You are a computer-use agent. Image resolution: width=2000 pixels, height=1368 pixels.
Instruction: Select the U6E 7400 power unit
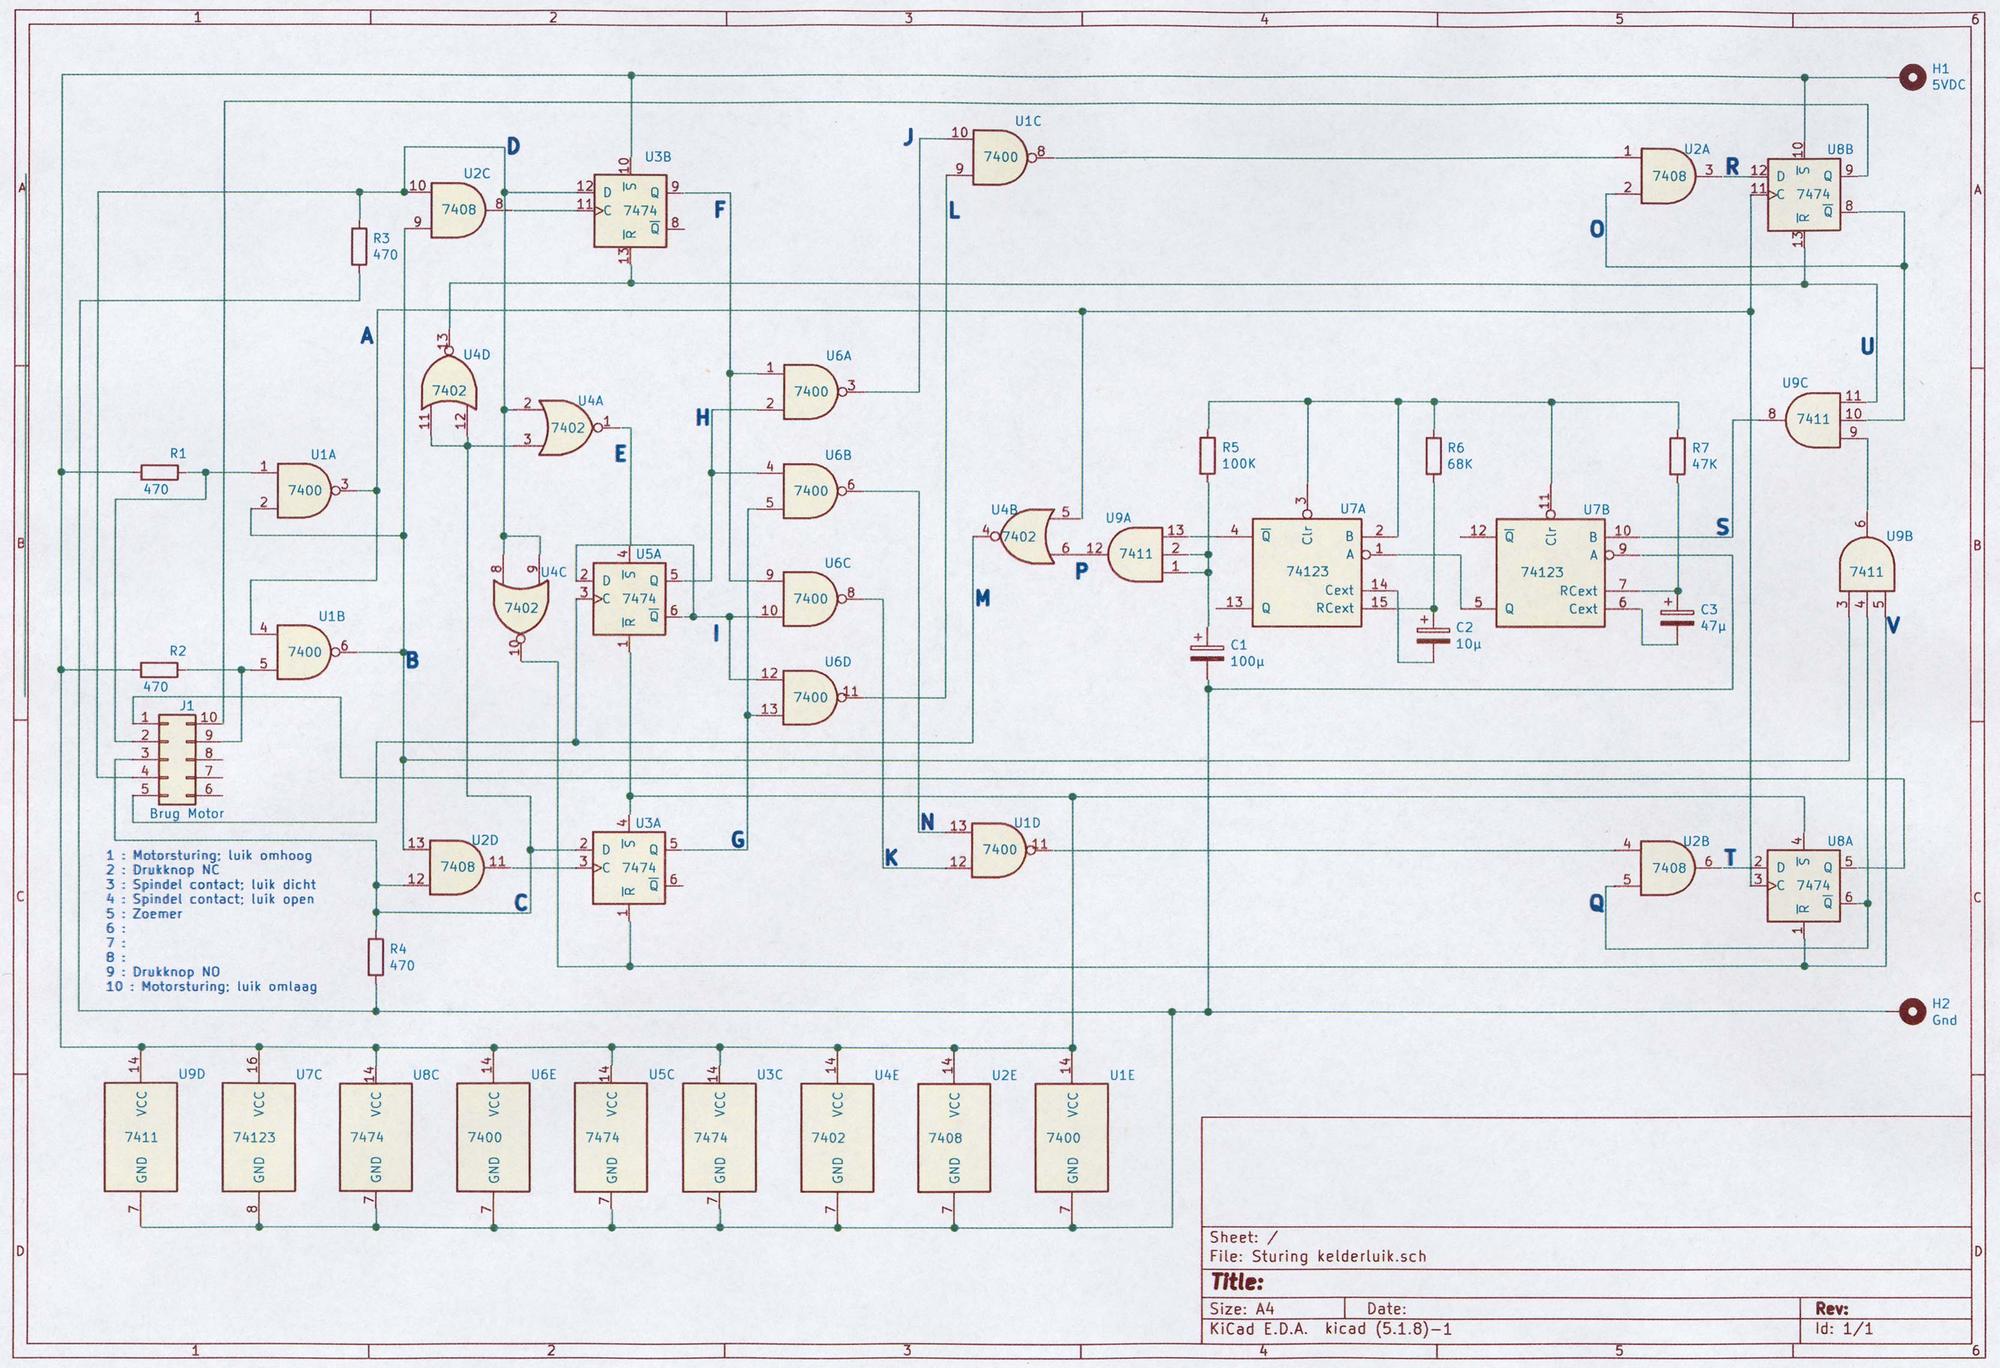coord(493,1137)
